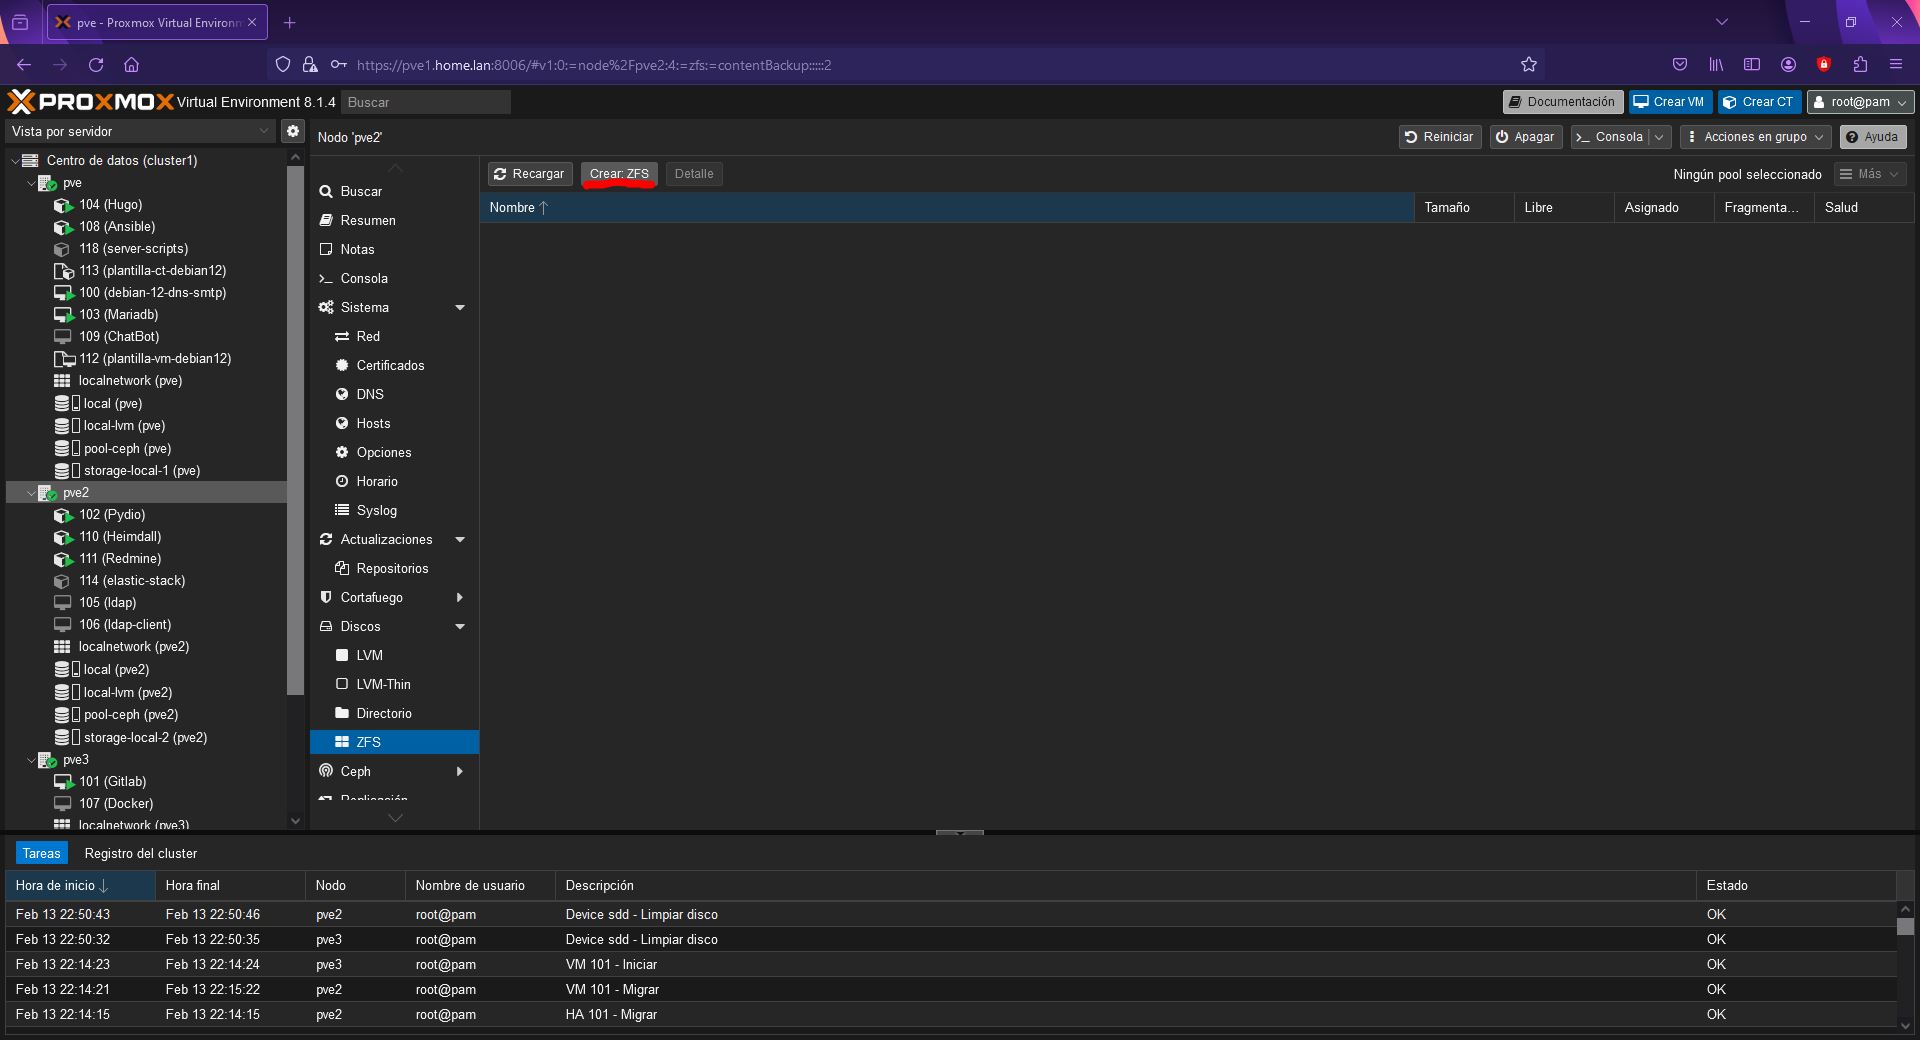The height and width of the screenshot is (1040, 1920).
Task: Open Acciones en grupo dropdown
Action: (x=1755, y=137)
